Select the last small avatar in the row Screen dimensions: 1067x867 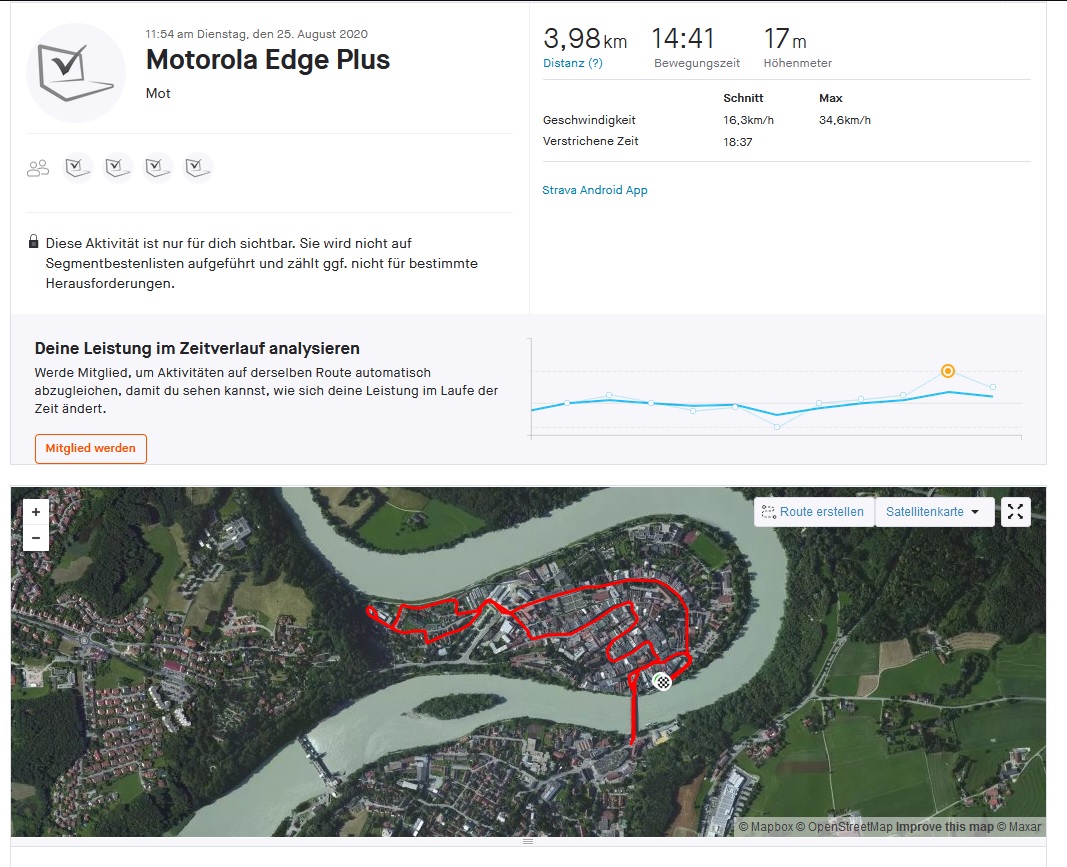point(198,168)
